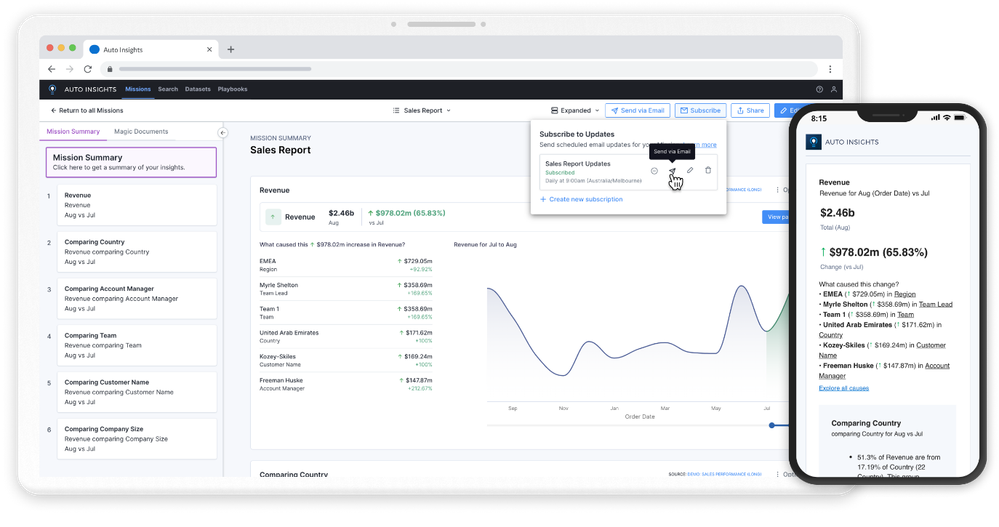Screen dimensions: 999x527
Task: Open the user profile icon in navbar
Action: pyautogui.click(x=833, y=89)
